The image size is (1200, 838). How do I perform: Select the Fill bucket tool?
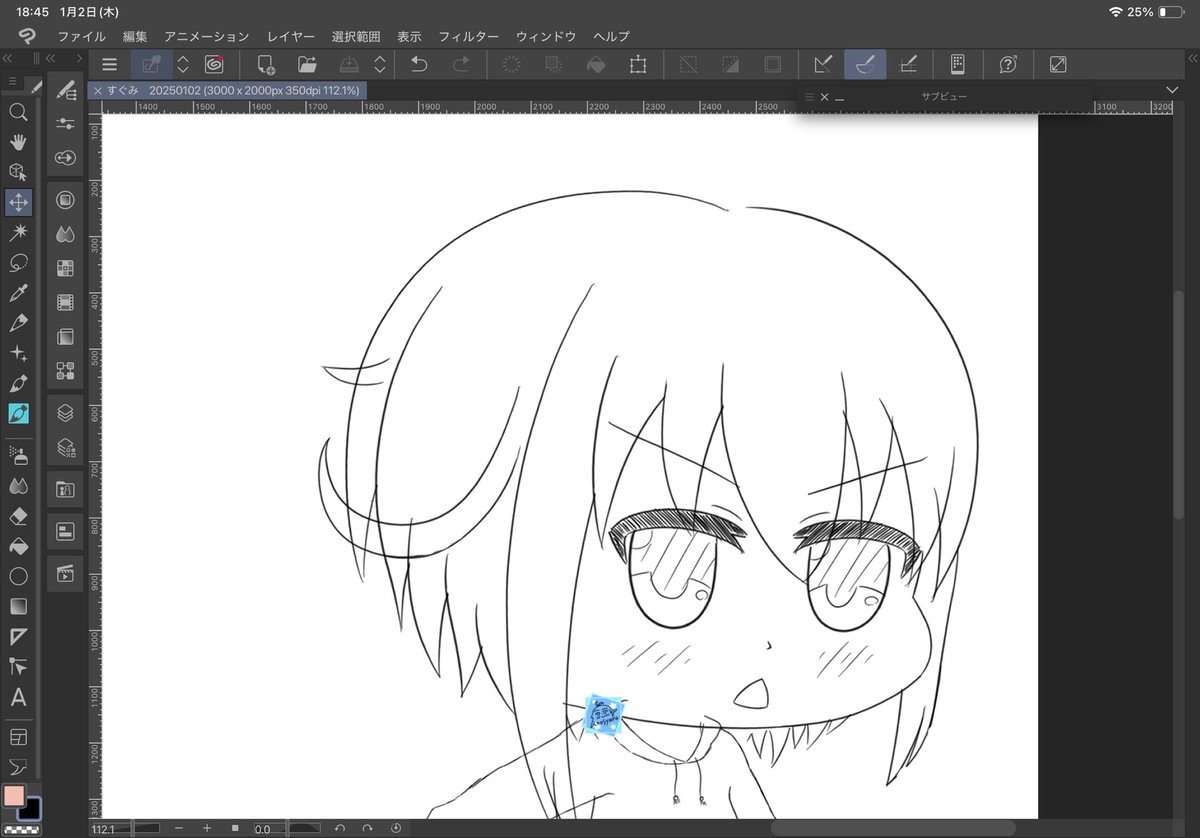[18, 546]
